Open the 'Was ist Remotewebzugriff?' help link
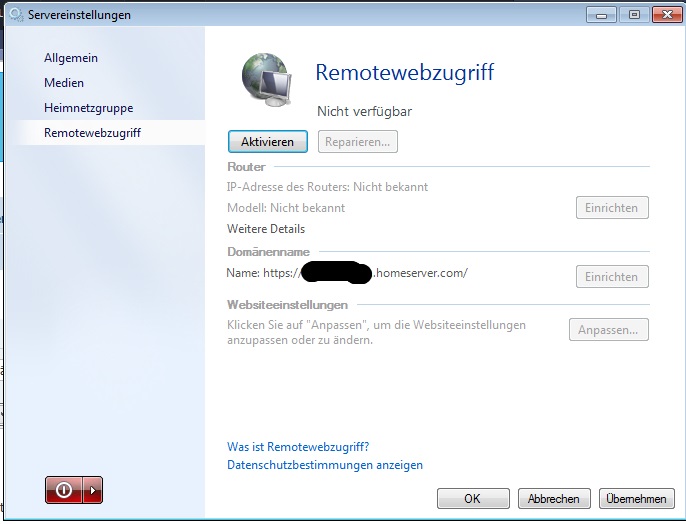The image size is (686, 524). coord(298,447)
